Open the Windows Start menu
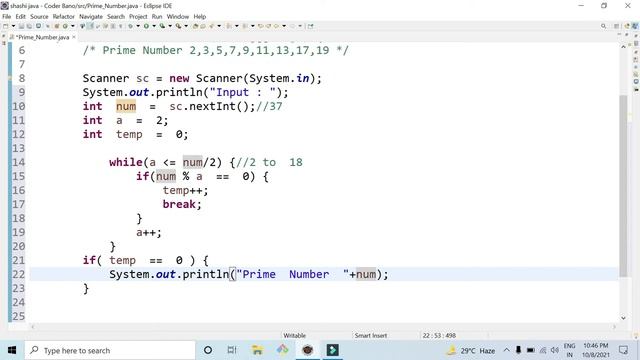 [x=12, y=350]
